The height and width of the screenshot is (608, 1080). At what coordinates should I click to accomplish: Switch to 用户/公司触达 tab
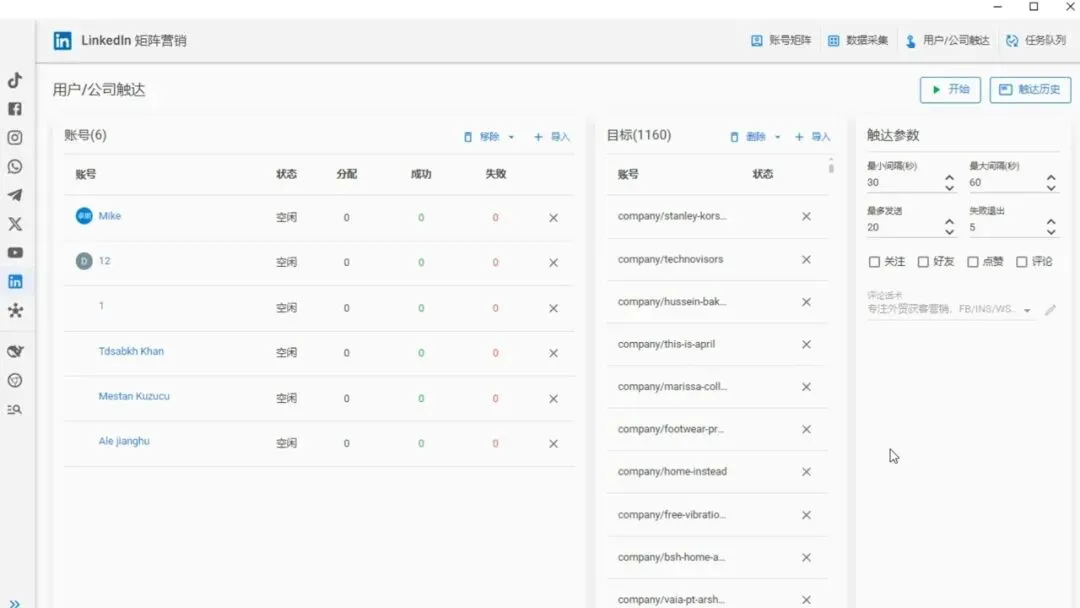(948, 41)
